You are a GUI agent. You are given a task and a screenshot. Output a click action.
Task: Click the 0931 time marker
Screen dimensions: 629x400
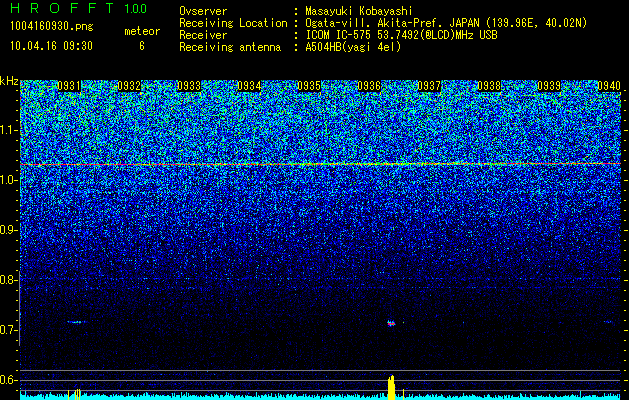pyautogui.click(x=69, y=86)
